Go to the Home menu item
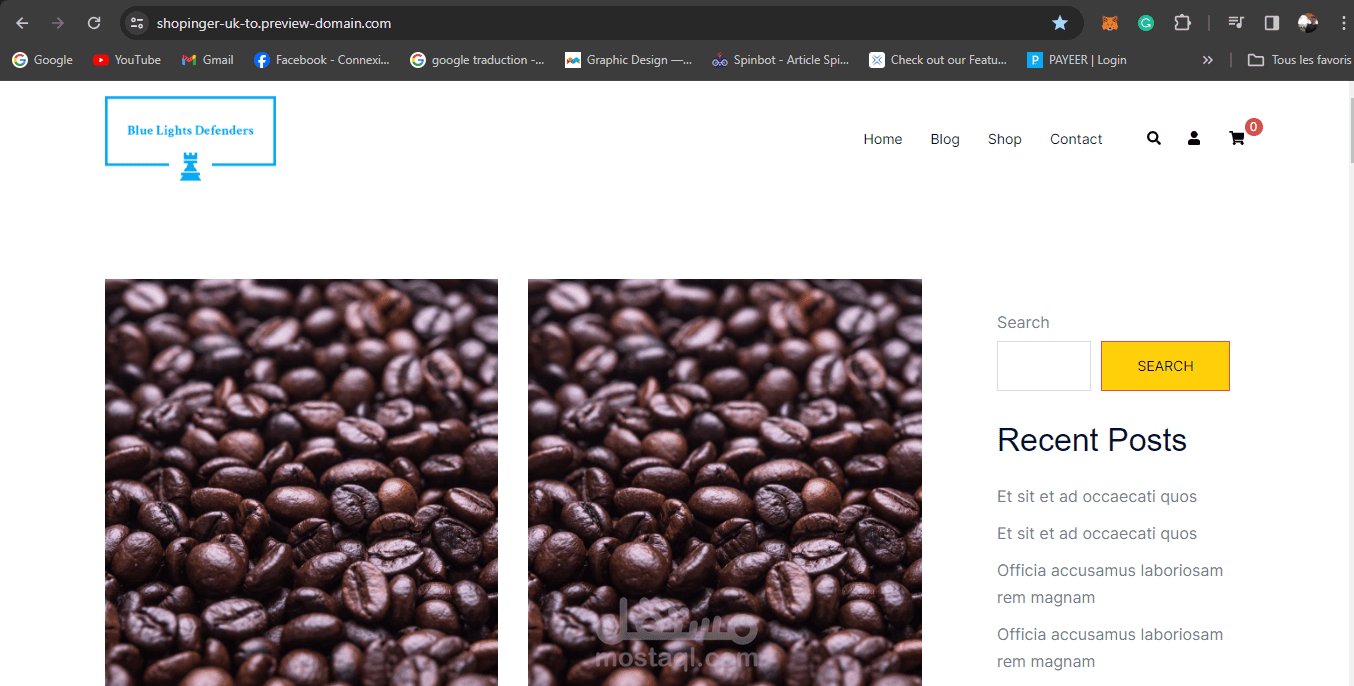 [883, 139]
